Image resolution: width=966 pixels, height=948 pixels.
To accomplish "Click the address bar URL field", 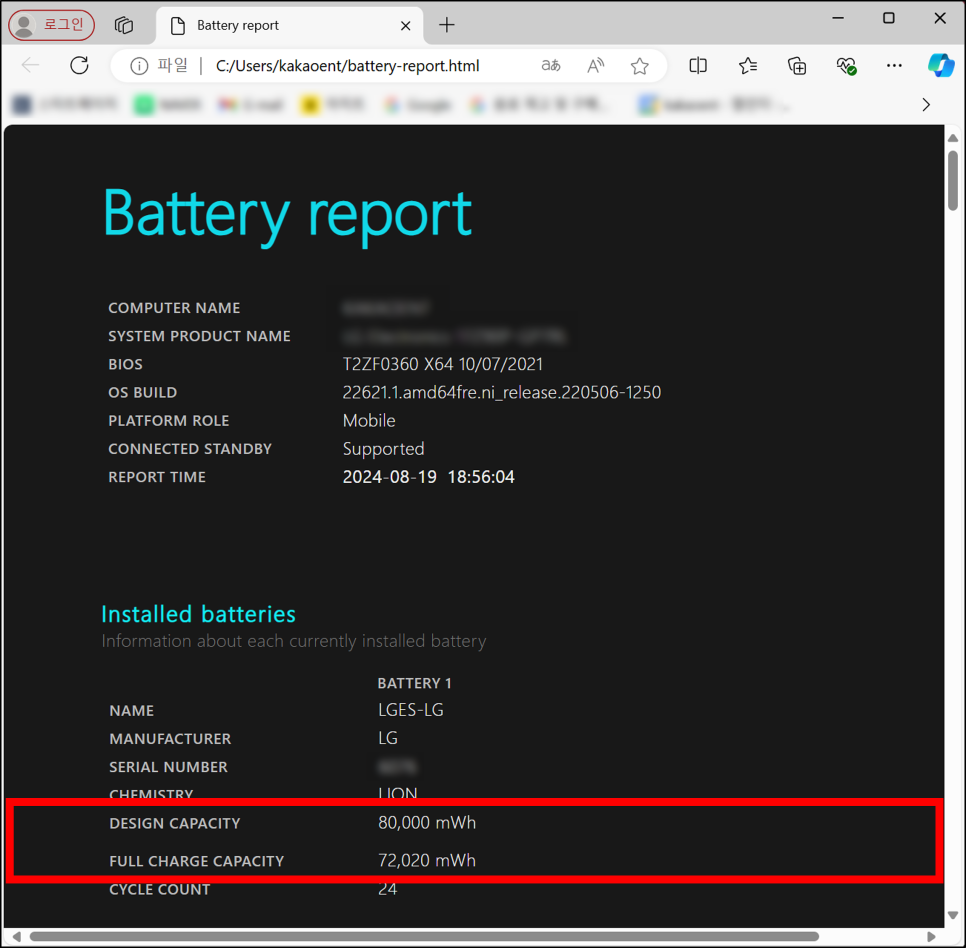I will [347, 66].
